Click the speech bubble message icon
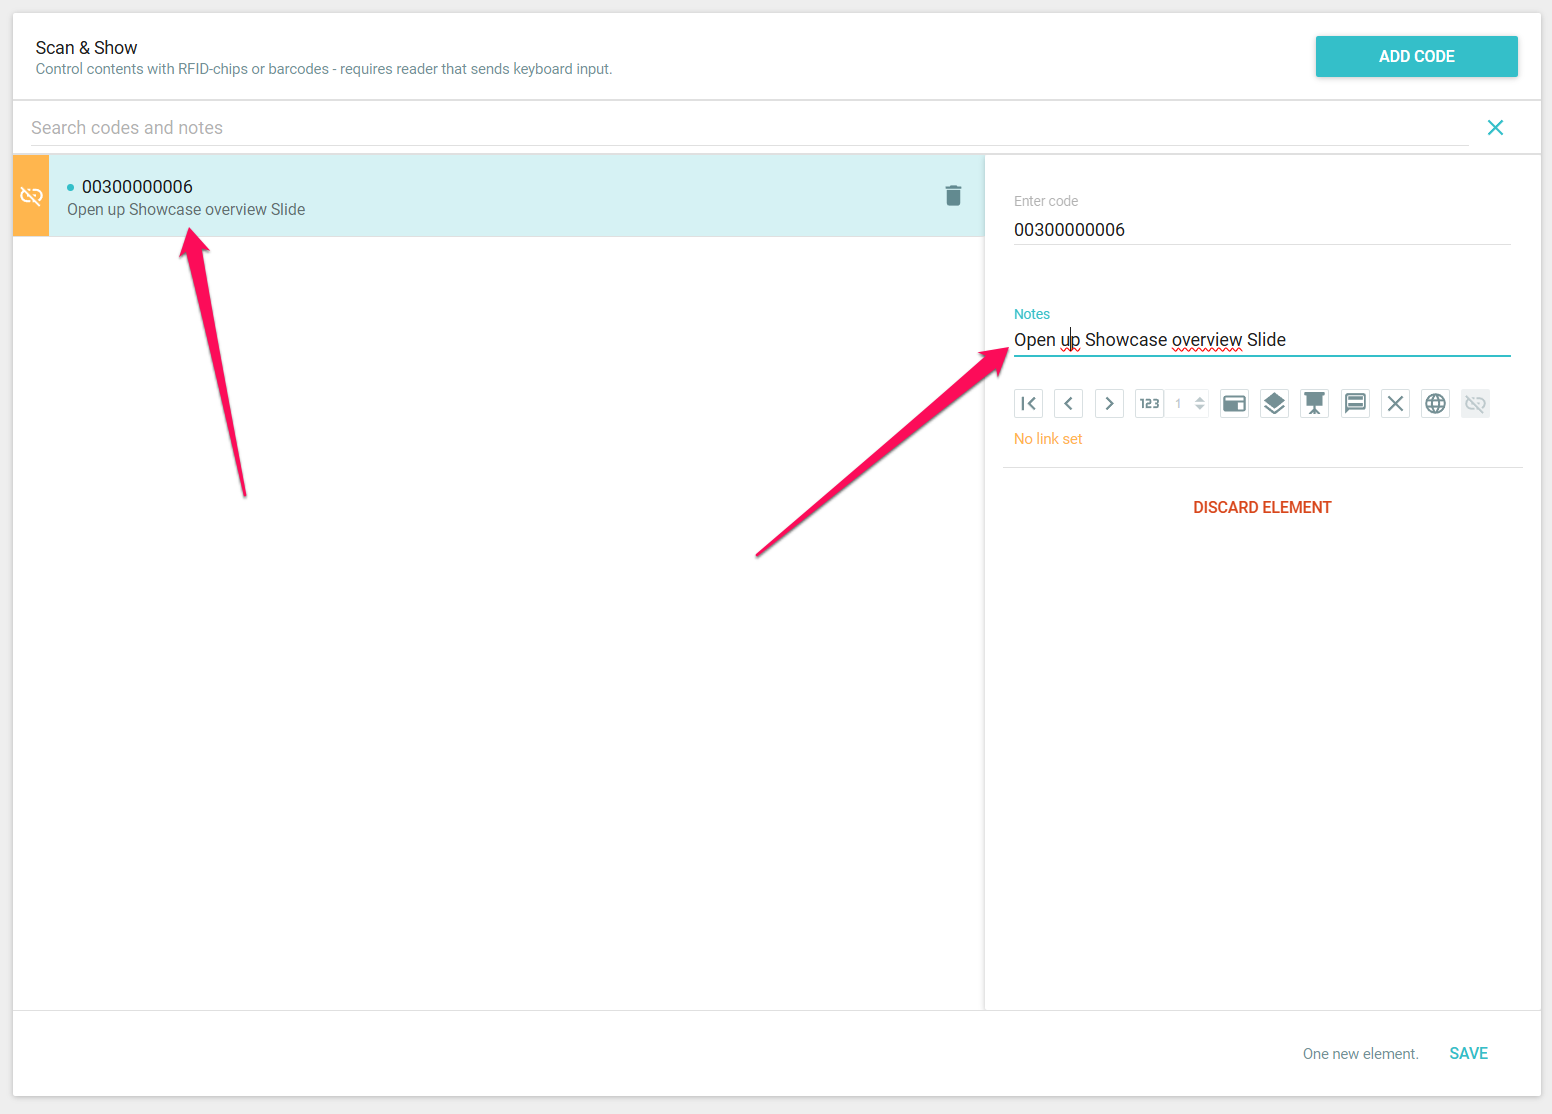 pos(1355,404)
